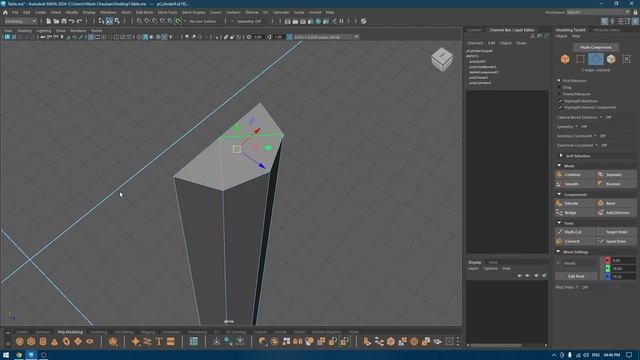640x360 pixels.
Task: Switch to Poly Modeling shelf tab
Action: pos(70,332)
